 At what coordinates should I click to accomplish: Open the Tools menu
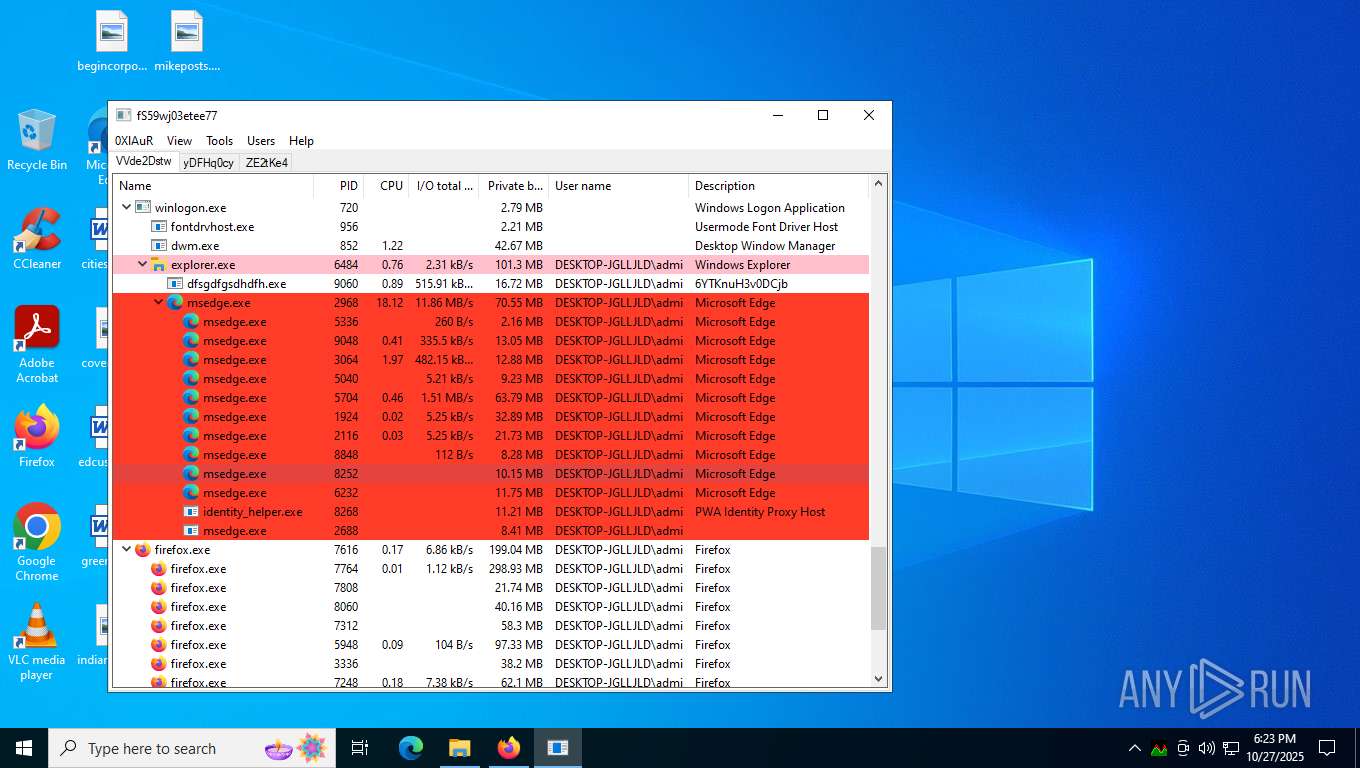click(x=219, y=141)
